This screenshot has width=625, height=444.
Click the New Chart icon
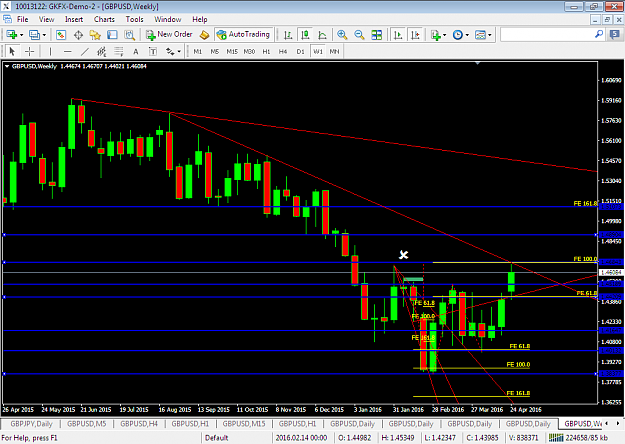11,35
